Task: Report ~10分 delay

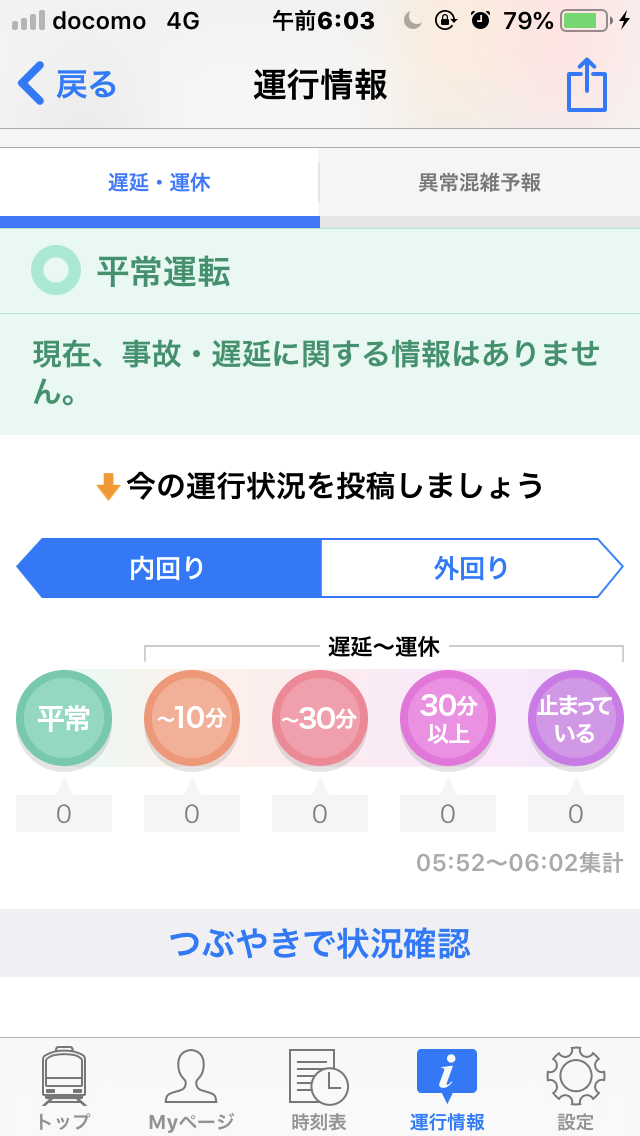Action: tap(192, 718)
